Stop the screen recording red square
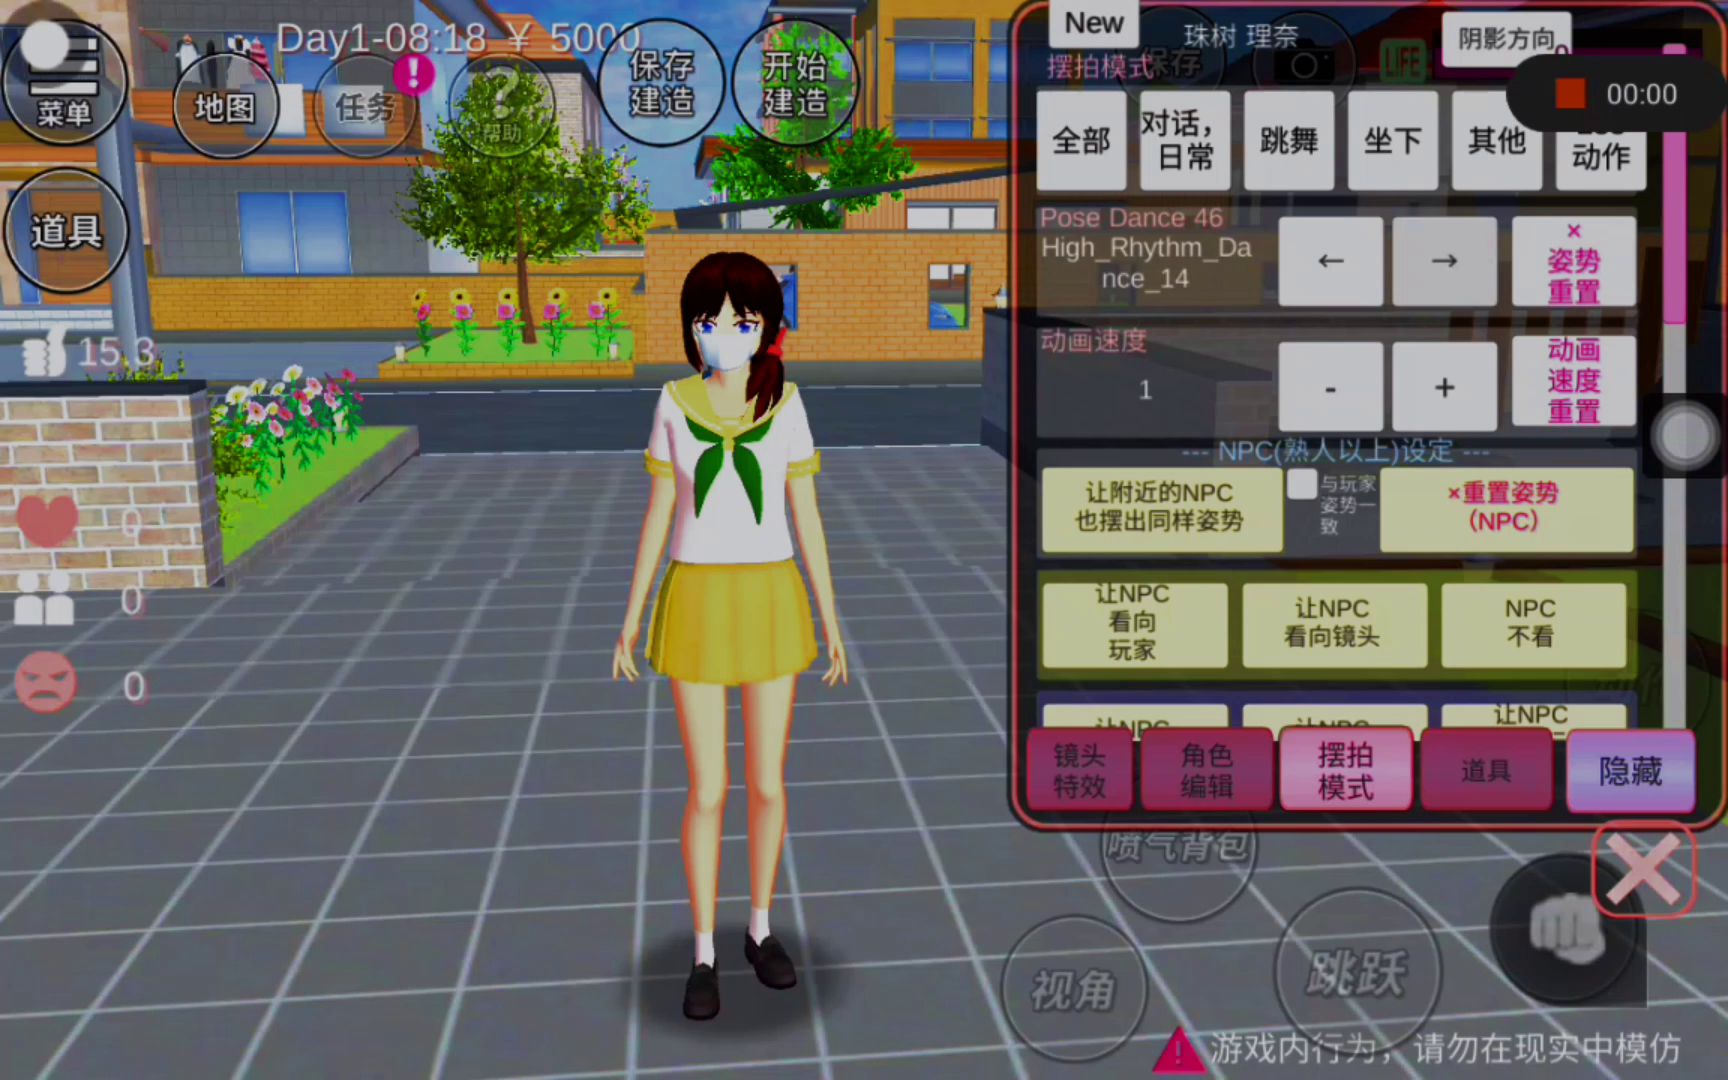This screenshot has height=1080, width=1728. pyautogui.click(x=1570, y=94)
